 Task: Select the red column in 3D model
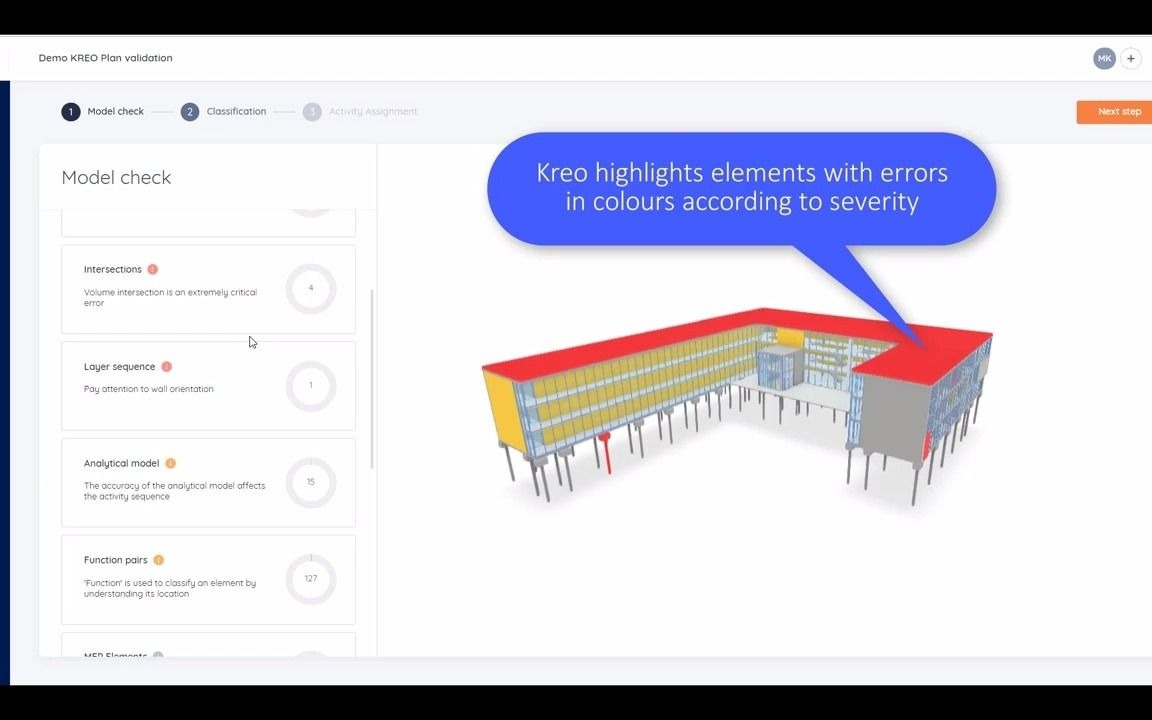(606, 452)
